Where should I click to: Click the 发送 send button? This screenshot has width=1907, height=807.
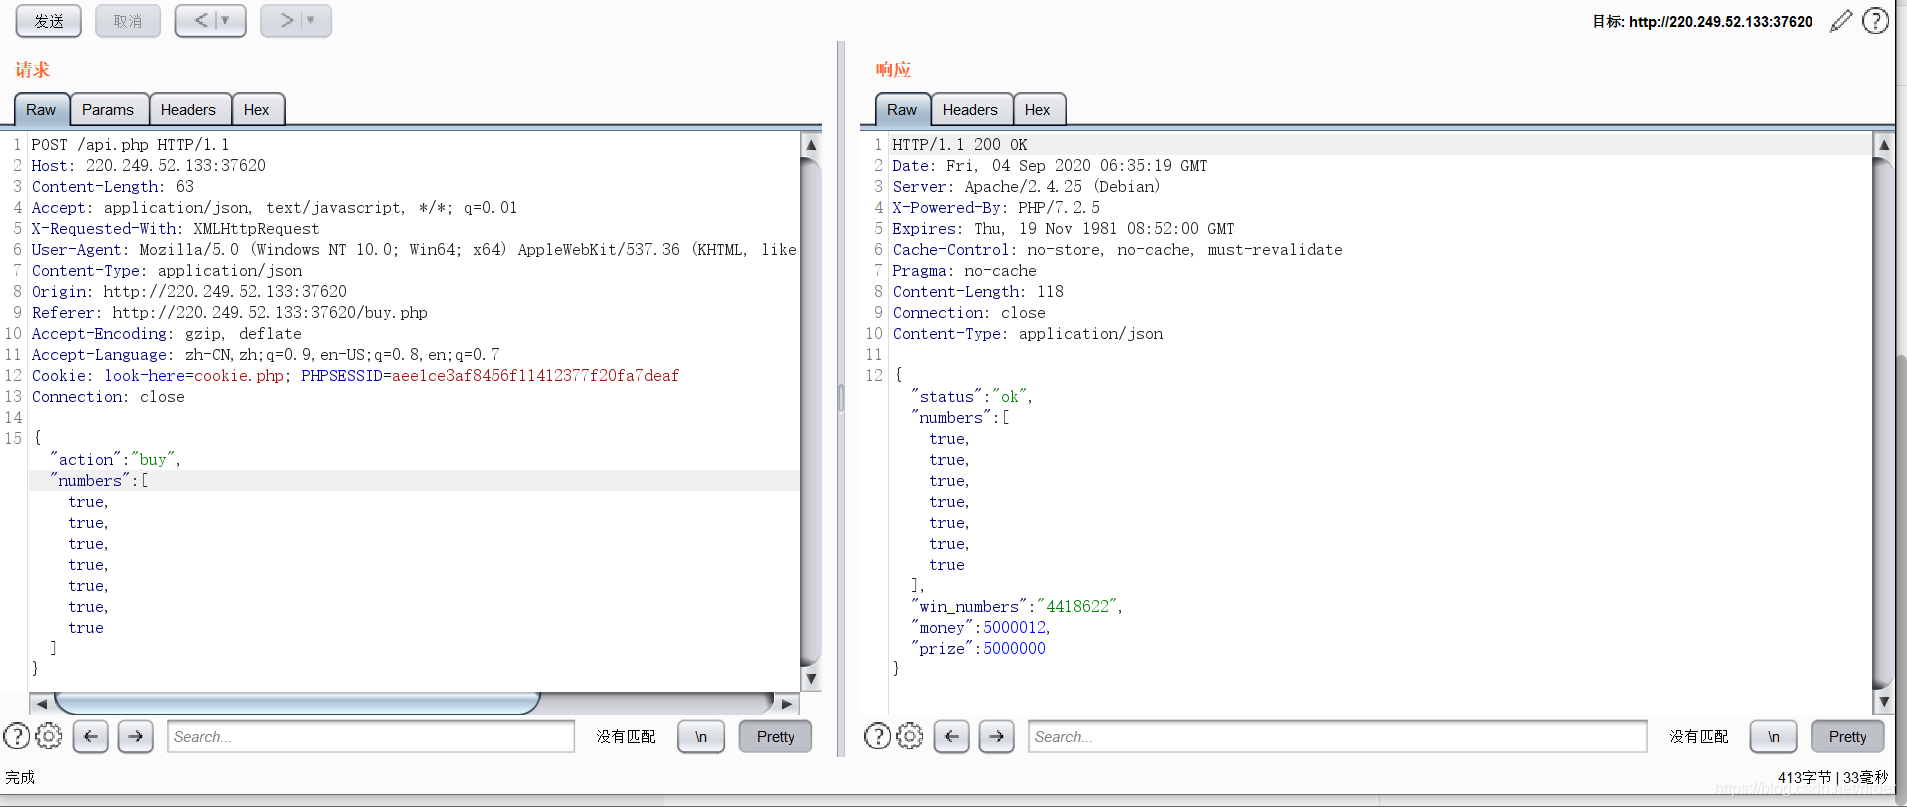[x=49, y=21]
